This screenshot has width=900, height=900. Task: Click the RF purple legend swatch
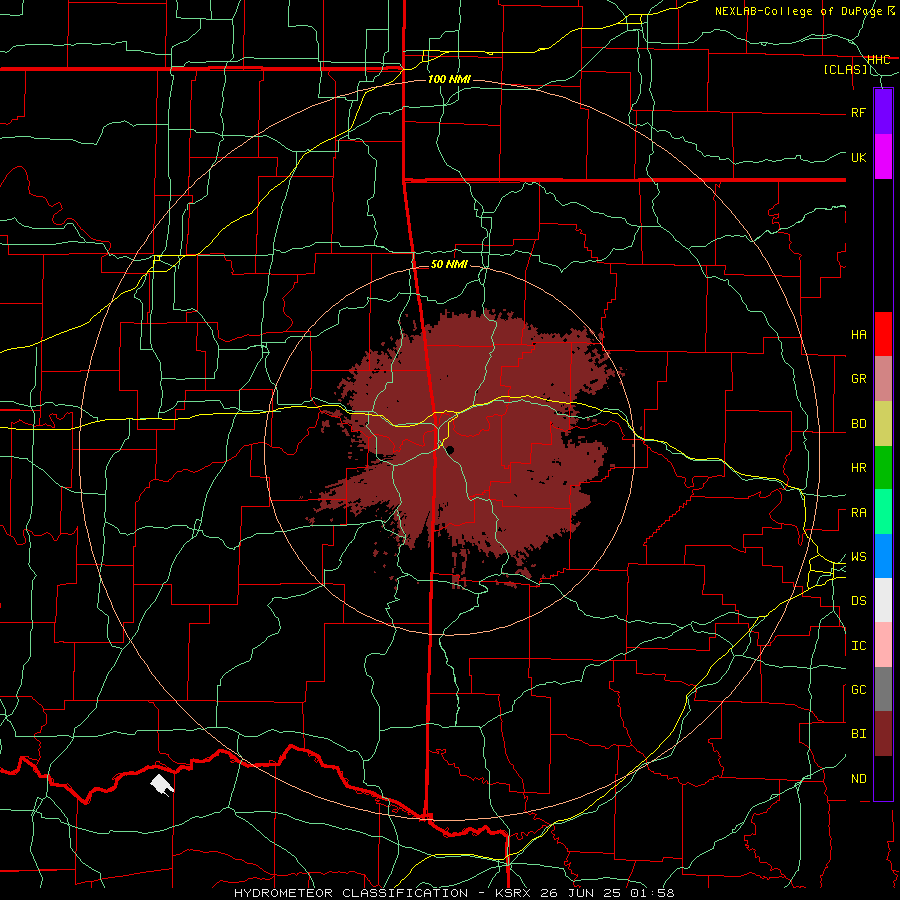click(883, 112)
